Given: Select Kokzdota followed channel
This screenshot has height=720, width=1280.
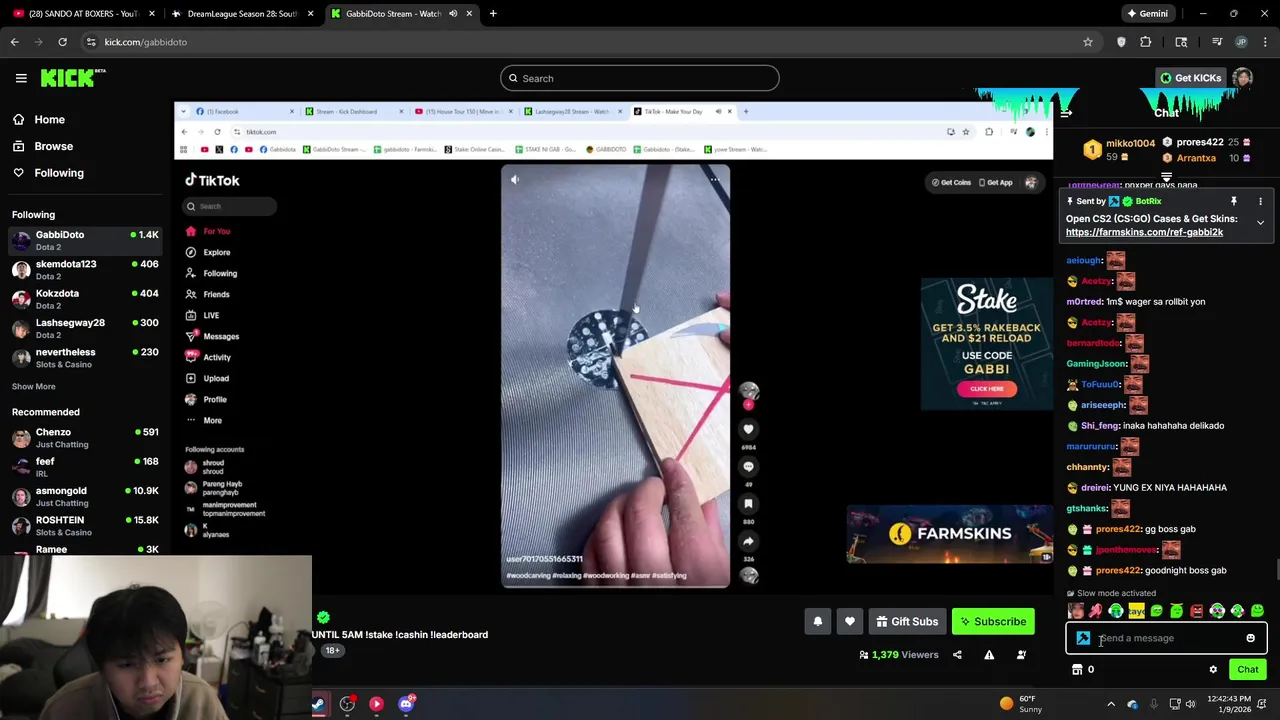Looking at the screenshot, I should tap(86, 299).
